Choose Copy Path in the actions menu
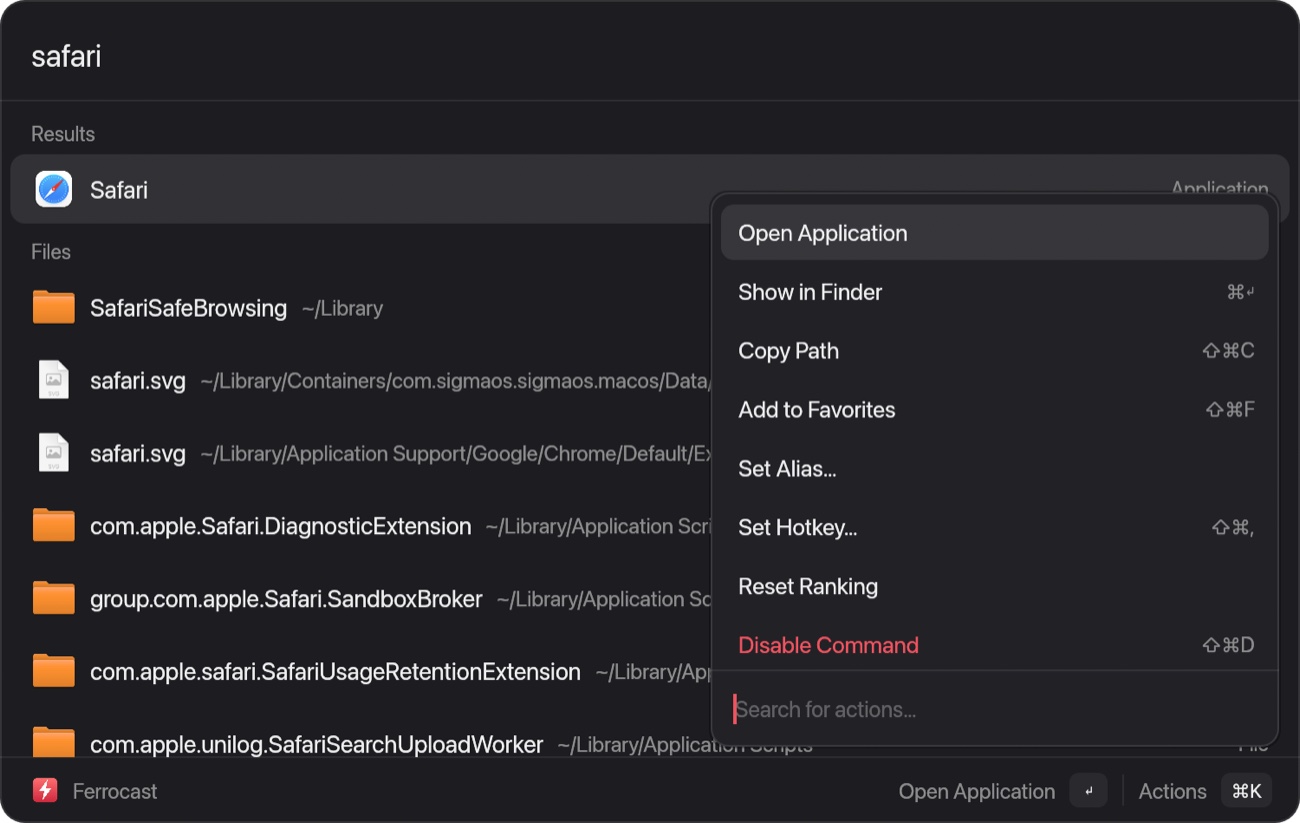The width and height of the screenshot is (1300, 823). click(995, 351)
